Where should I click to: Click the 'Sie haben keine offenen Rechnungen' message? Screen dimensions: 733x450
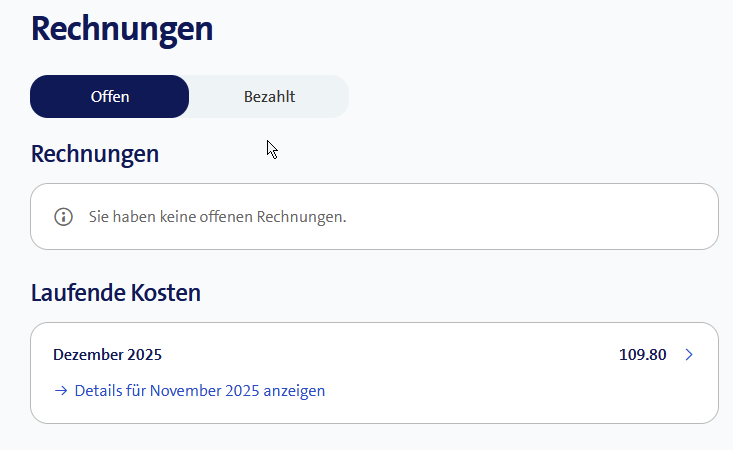click(217, 216)
